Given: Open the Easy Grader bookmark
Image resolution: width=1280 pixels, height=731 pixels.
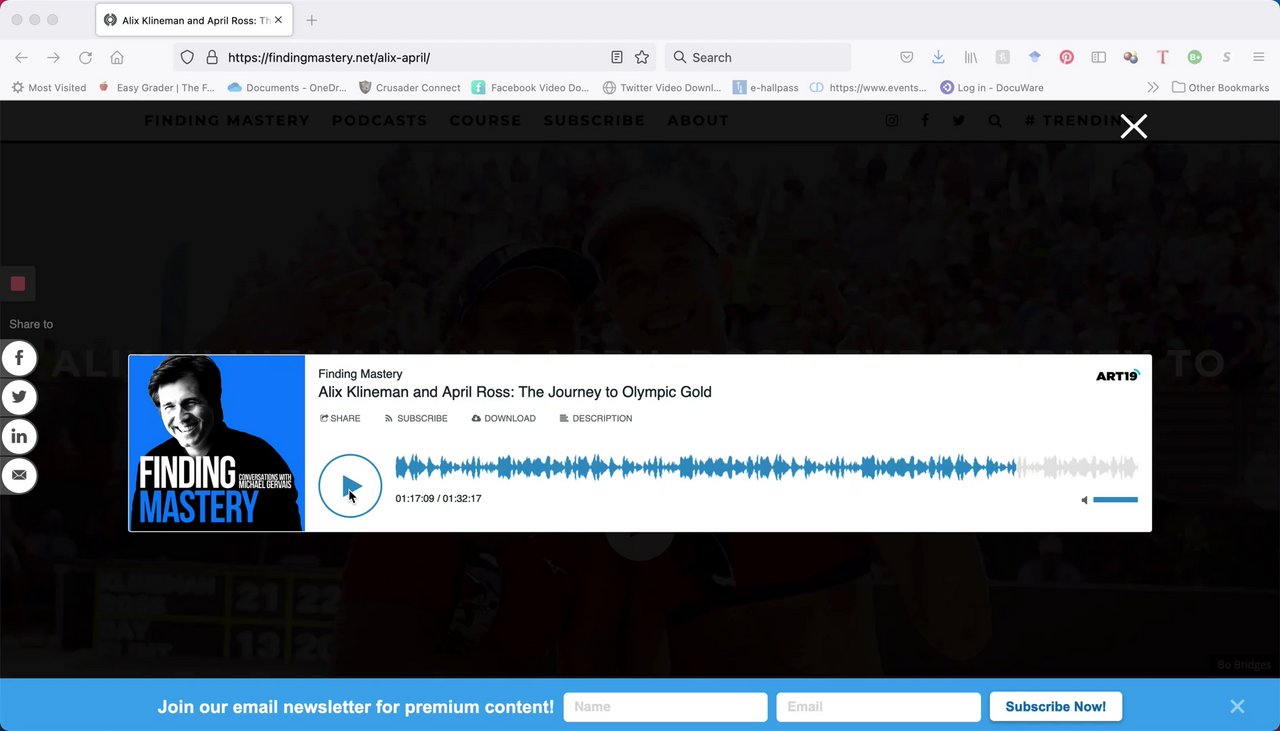Looking at the screenshot, I should [157, 87].
